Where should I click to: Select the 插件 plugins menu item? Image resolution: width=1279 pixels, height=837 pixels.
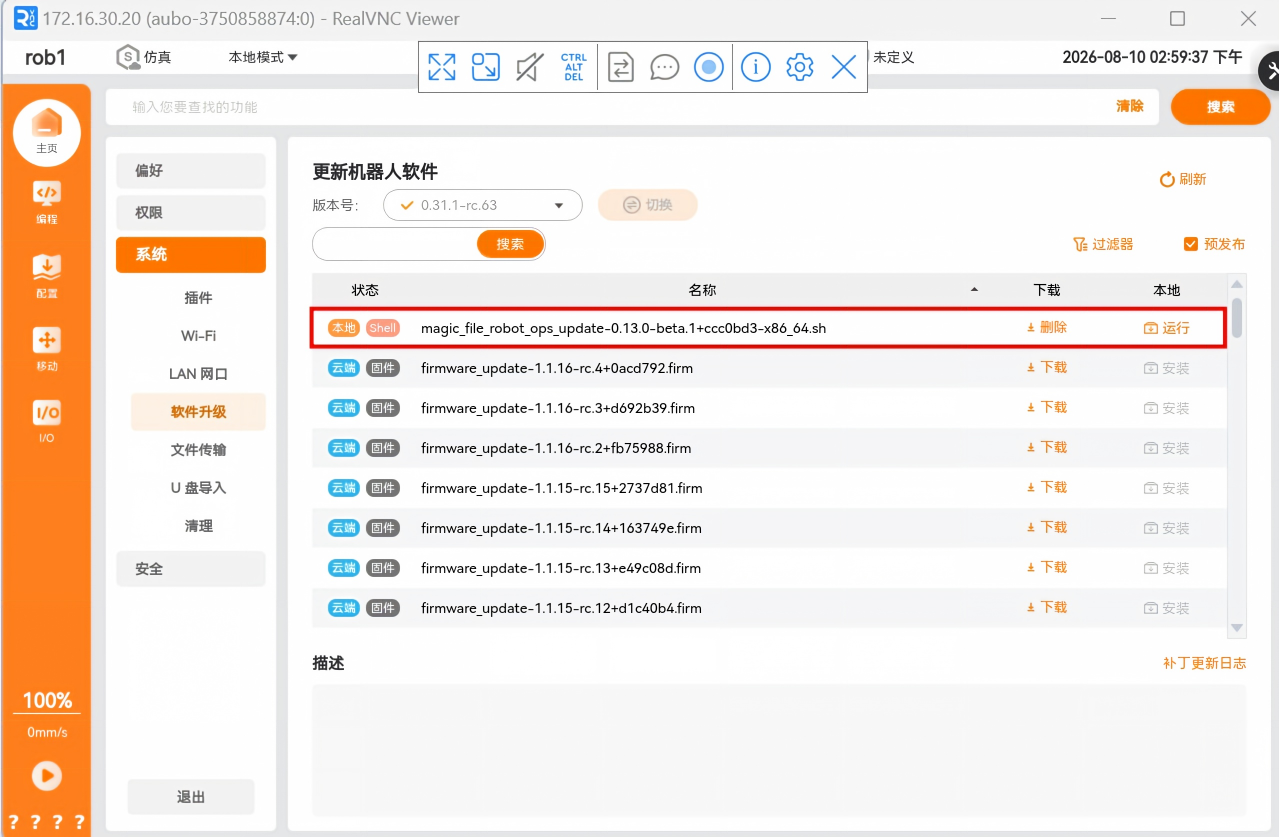pyautogui.click(x=198, y=298)
